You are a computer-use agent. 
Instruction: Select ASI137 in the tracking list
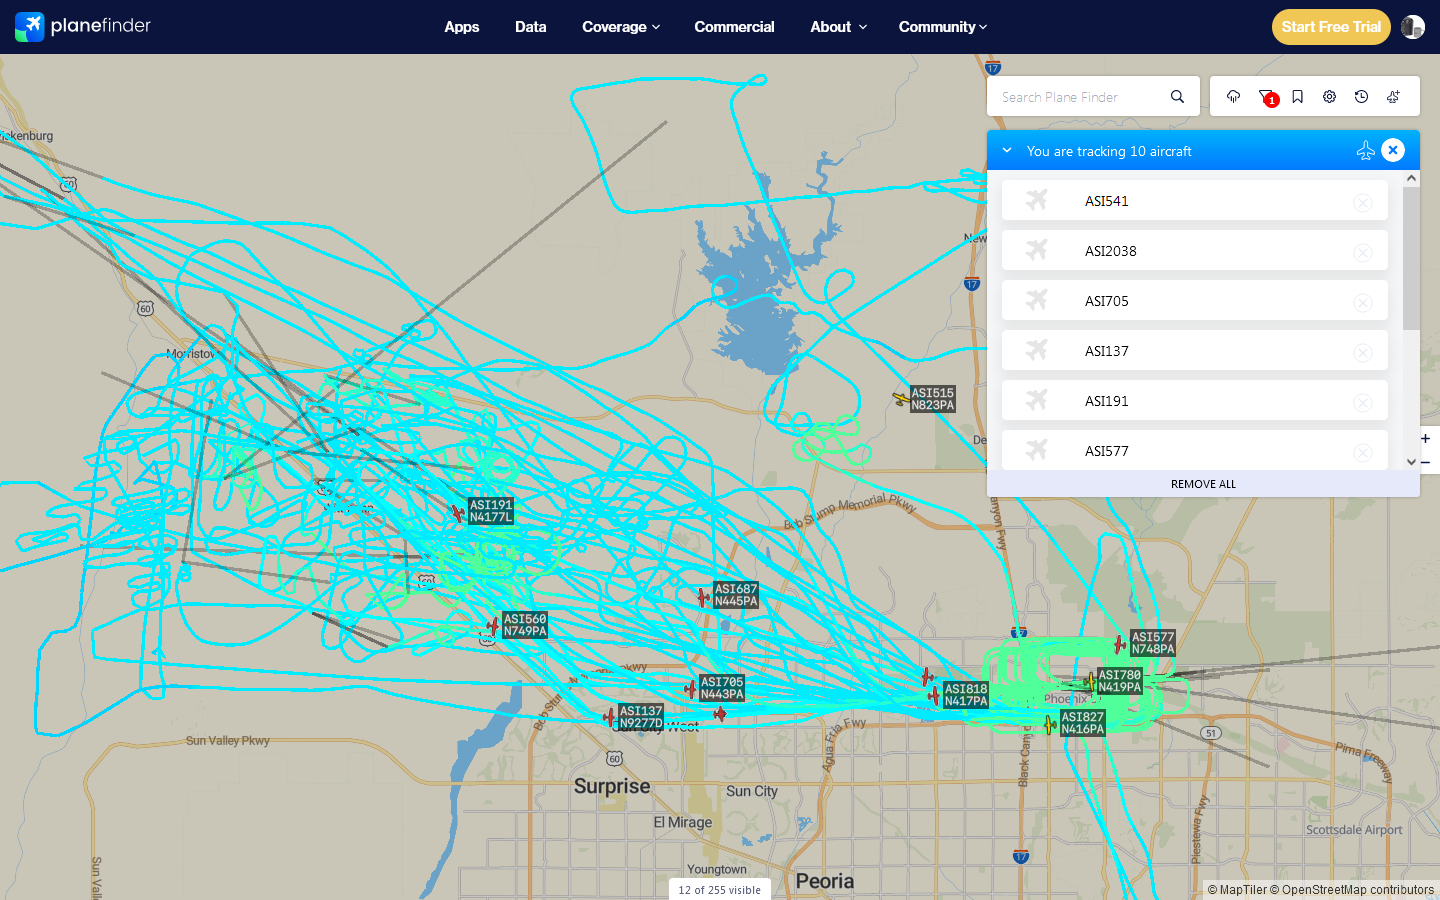pyautogui.click(x=1195, y=351)
